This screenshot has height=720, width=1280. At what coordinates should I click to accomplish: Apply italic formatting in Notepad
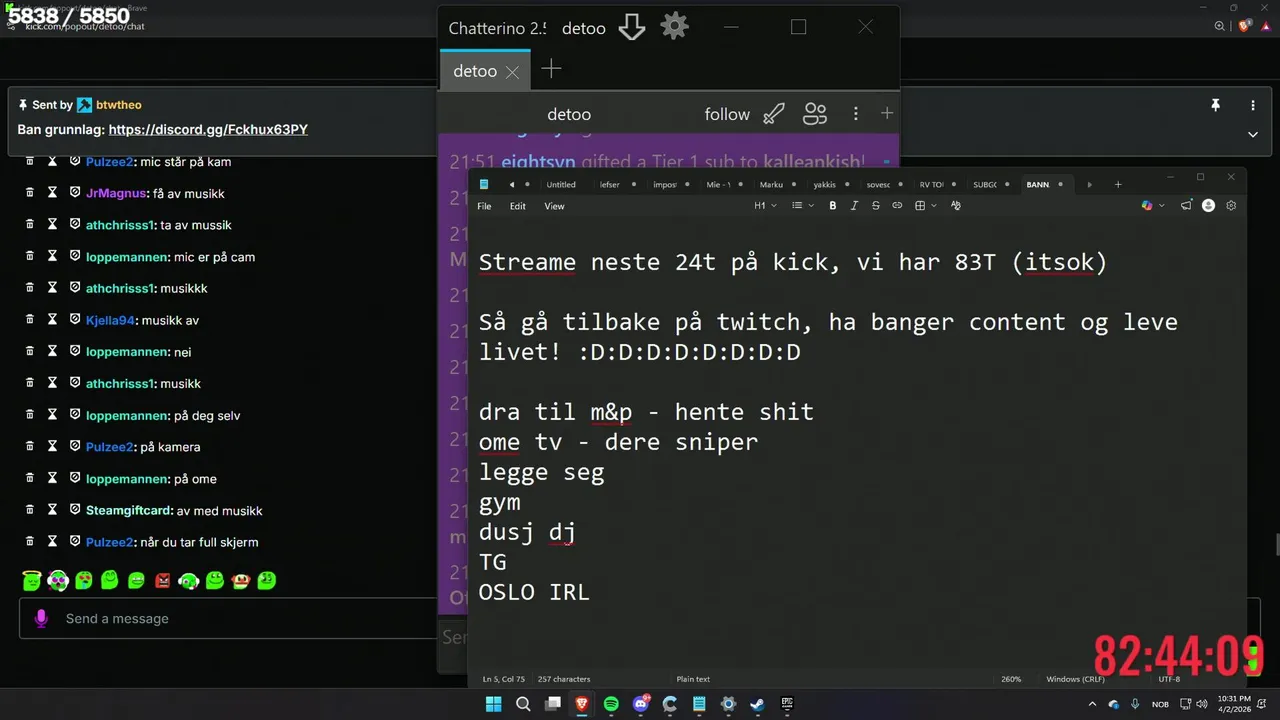(x=854, y=206)
